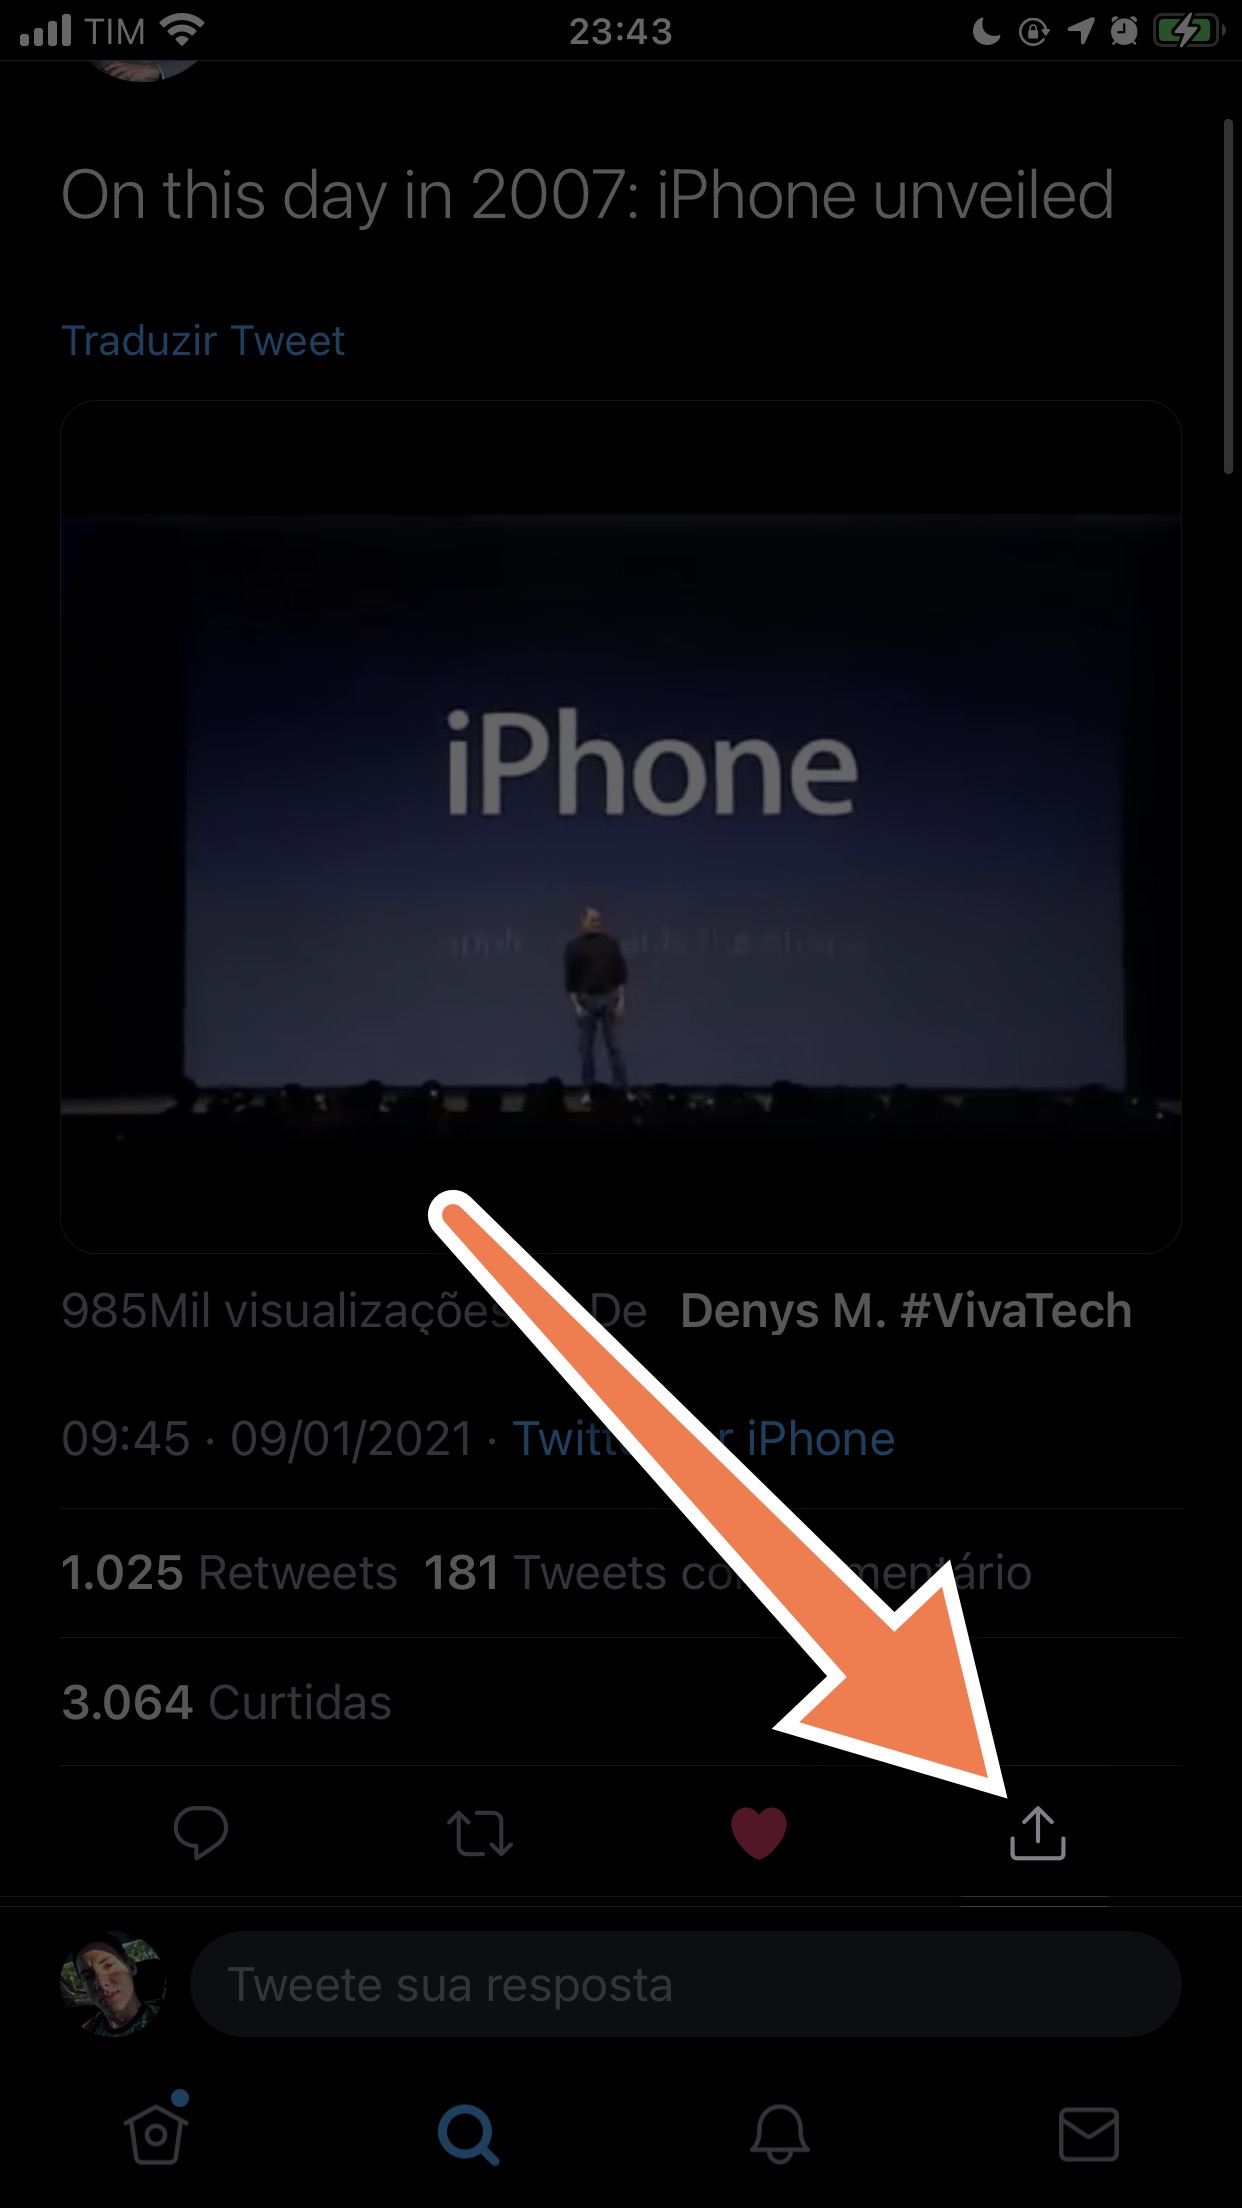Unlike the tweet with the heart icon
Screen dimensions: 1242x2208
759,1833
